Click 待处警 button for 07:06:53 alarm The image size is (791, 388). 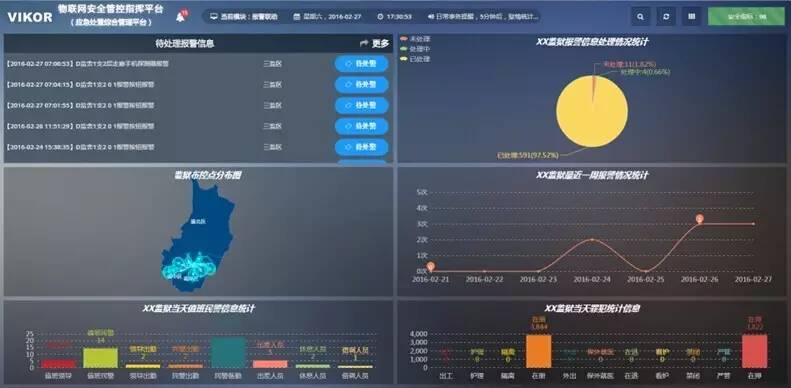click(362, 64)
